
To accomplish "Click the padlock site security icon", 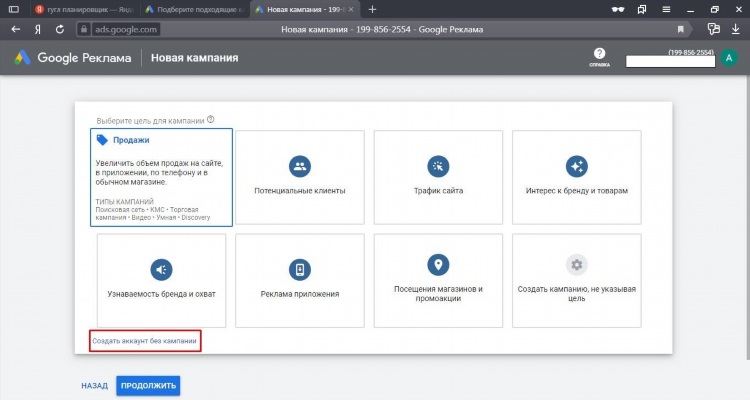I will pos(84,29).
